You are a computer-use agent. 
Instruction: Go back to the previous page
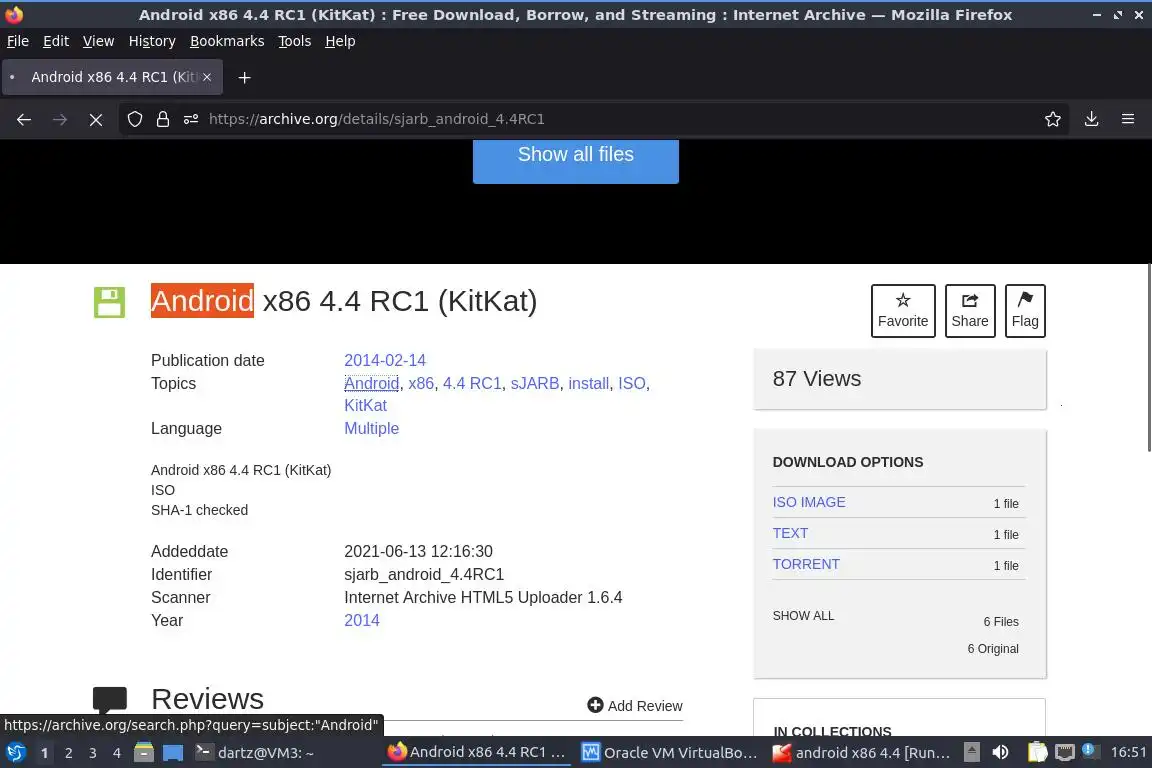[x=24, y=119]
